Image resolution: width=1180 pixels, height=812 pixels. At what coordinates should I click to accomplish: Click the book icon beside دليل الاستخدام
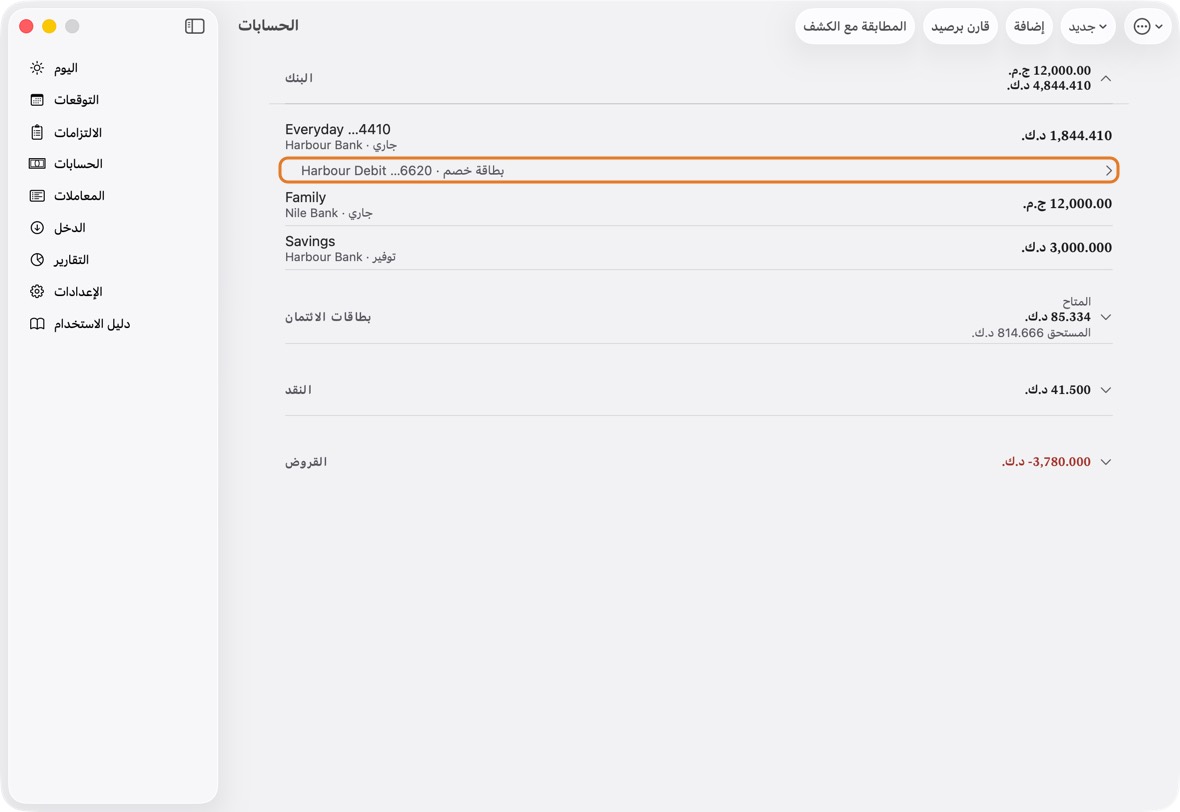pyautogui.click(x=37, y=324)
